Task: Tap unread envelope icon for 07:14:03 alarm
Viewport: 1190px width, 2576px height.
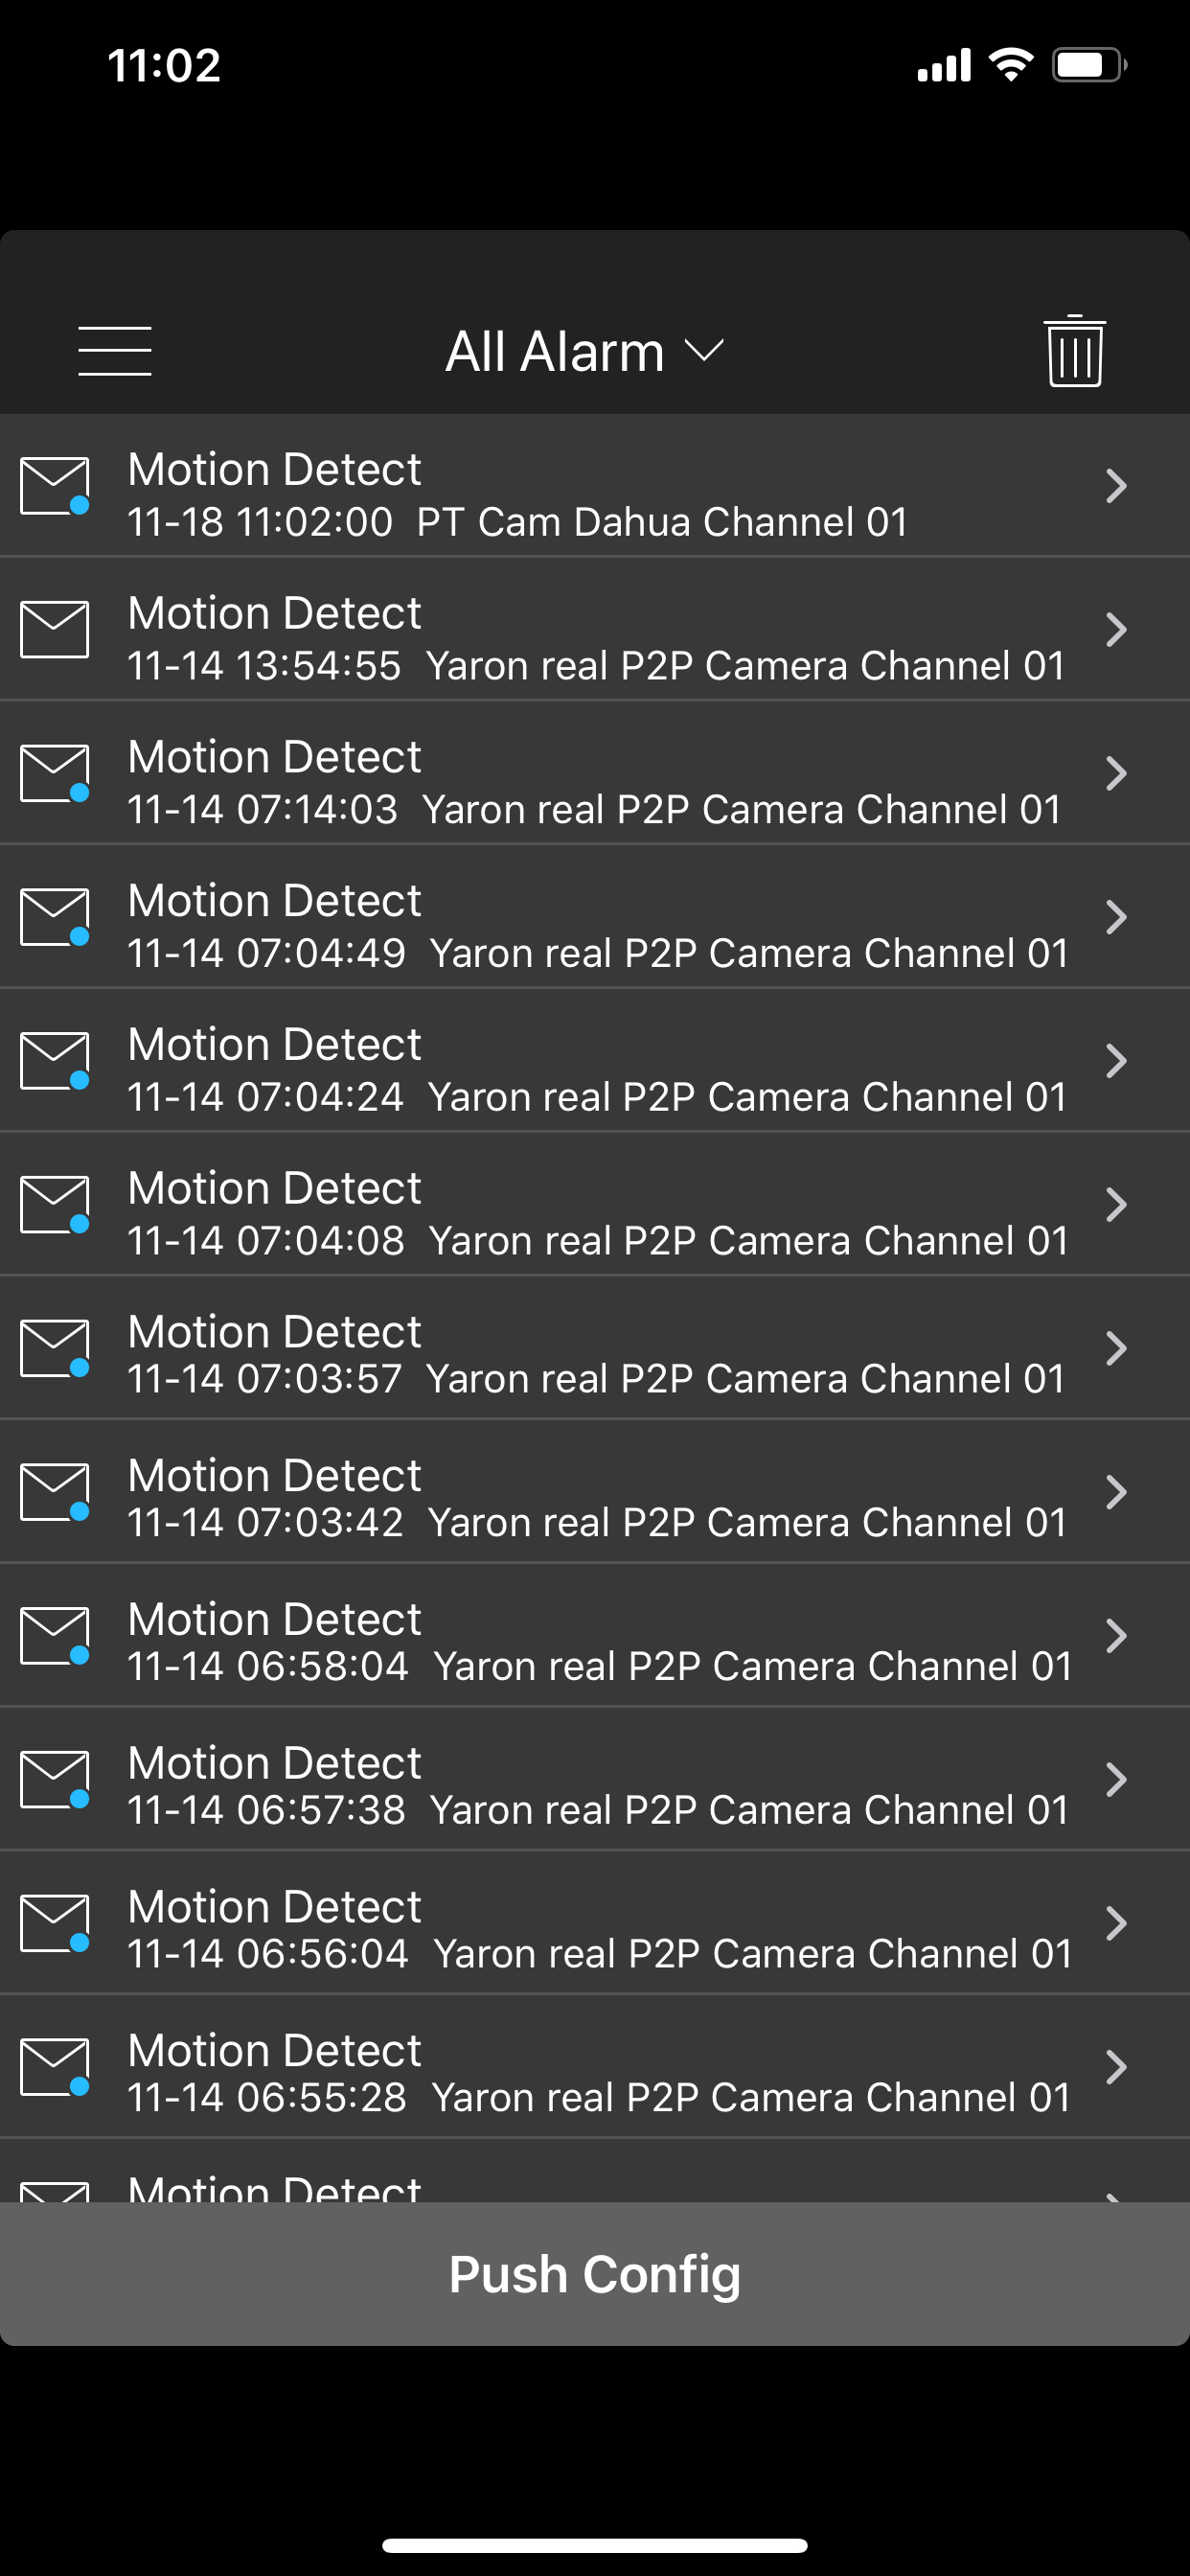Action: click(x=55, y=774)
